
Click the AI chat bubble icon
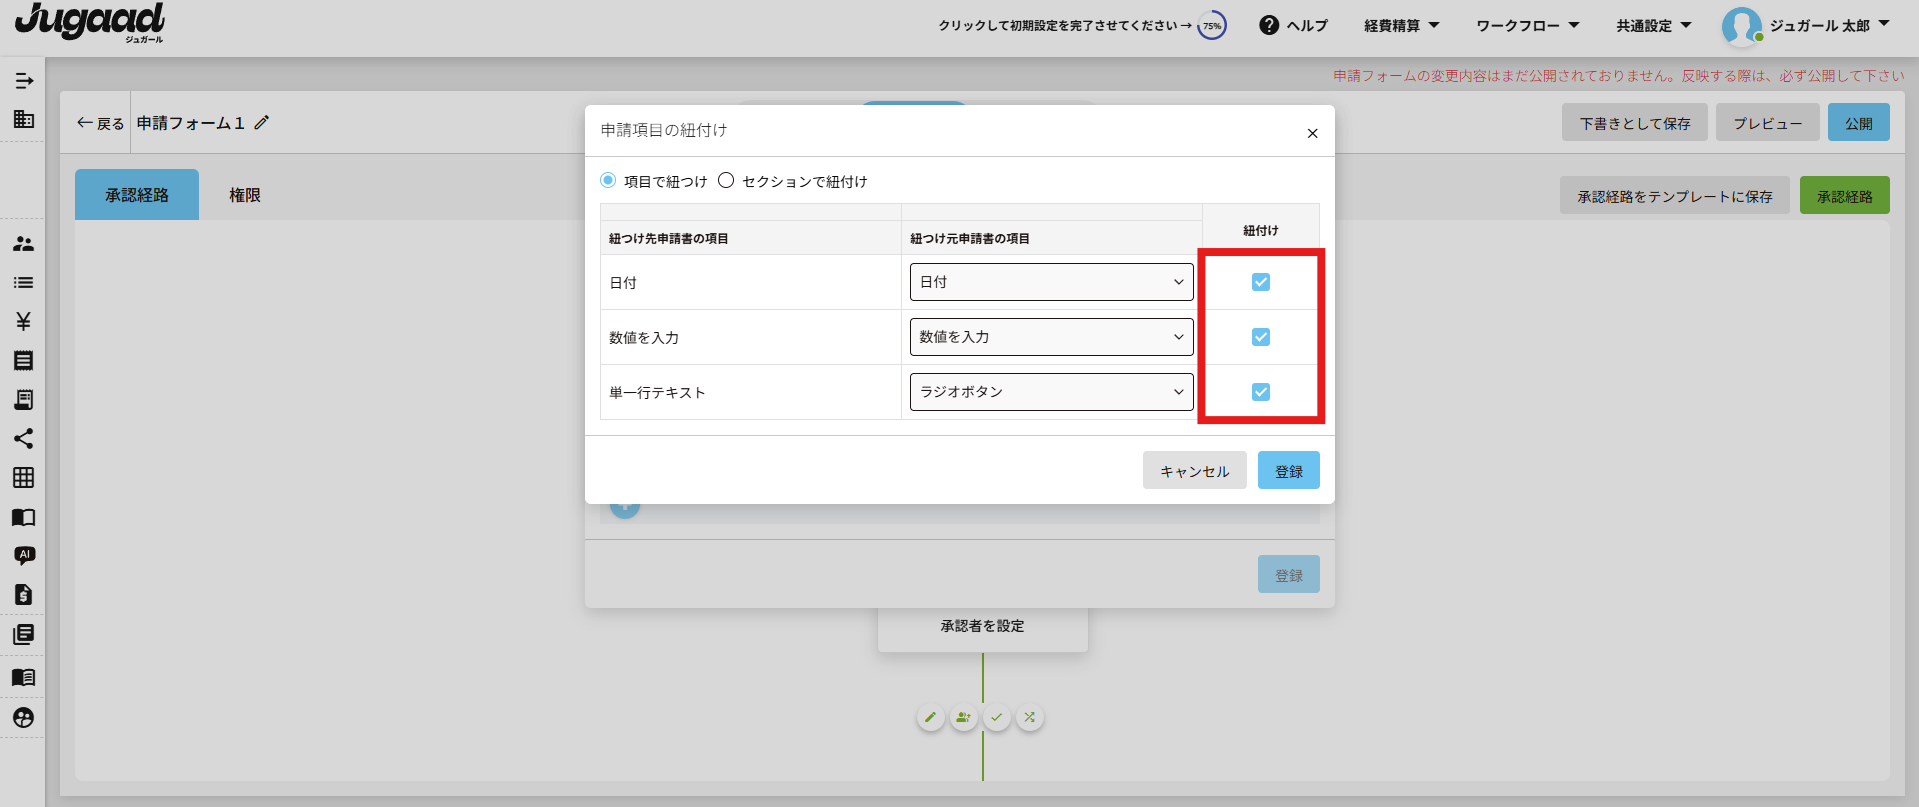click(x=24, y=555)
